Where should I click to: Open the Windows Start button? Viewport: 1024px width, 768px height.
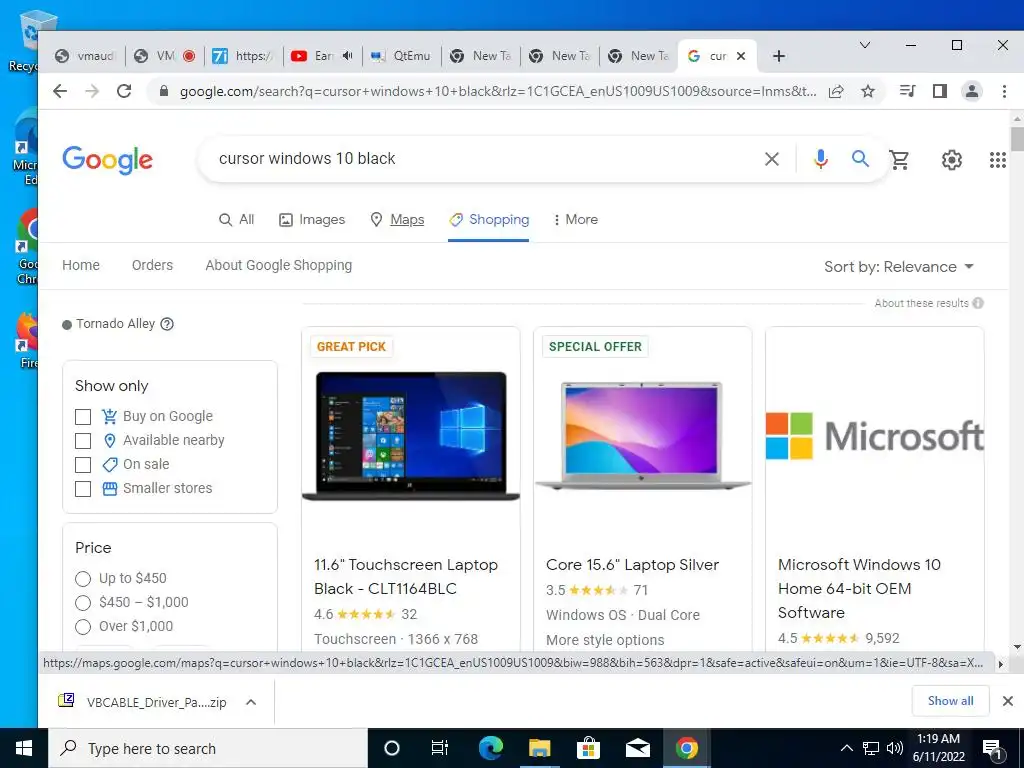click(x=24, y=748)
